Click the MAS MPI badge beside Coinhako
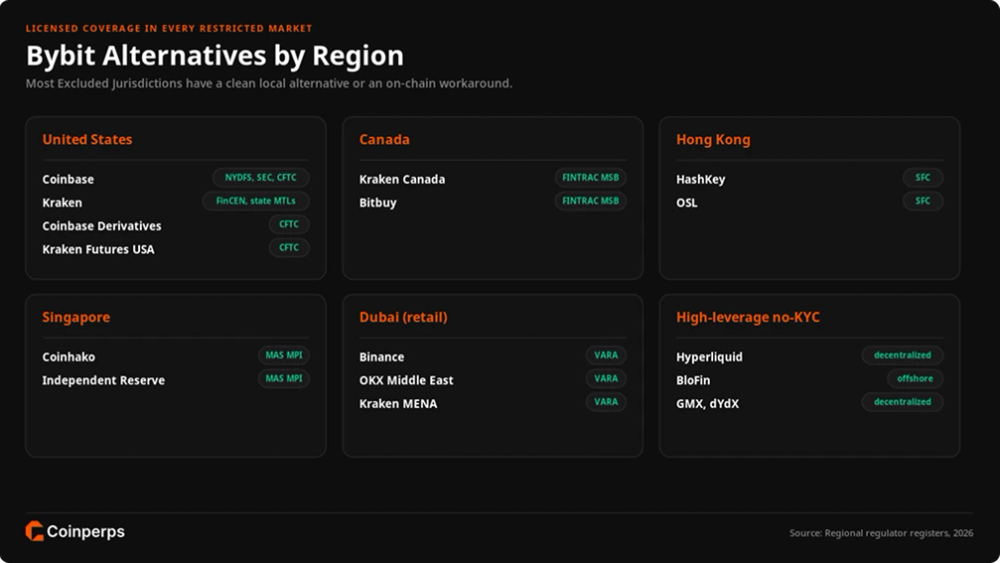 [x=284, y=355]
